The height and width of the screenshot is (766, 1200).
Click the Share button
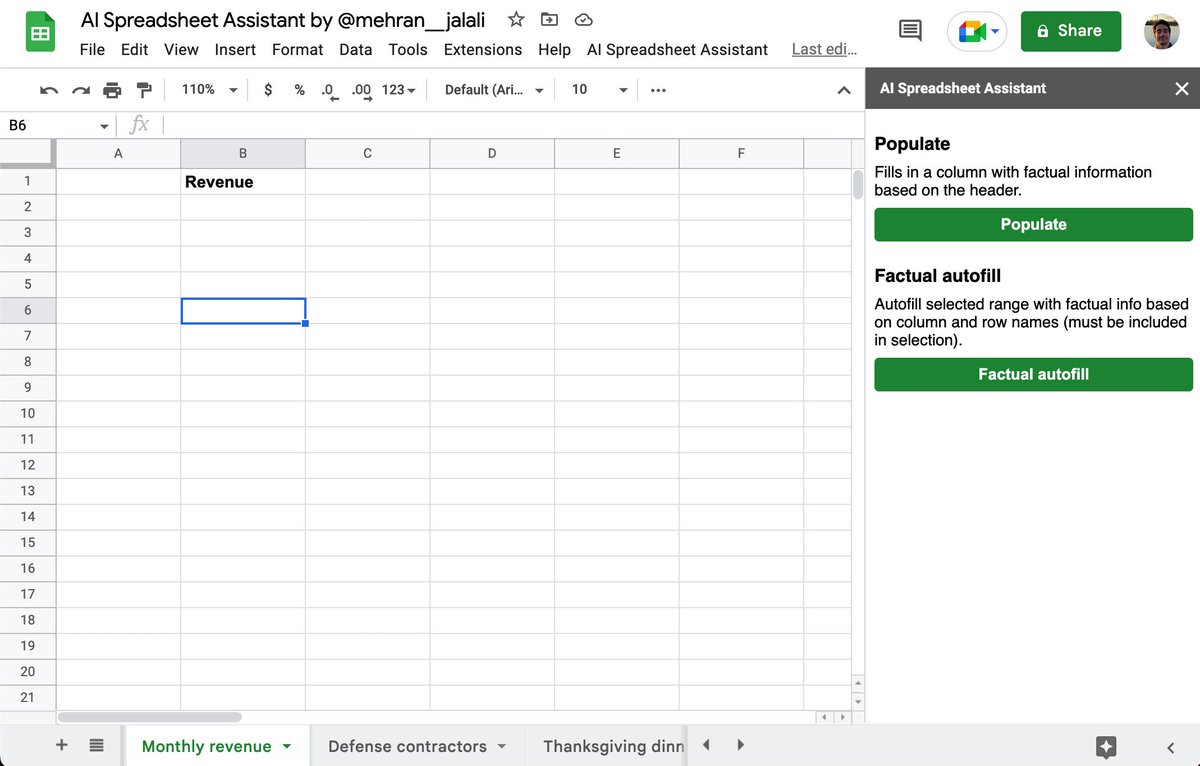[1071, 31]
